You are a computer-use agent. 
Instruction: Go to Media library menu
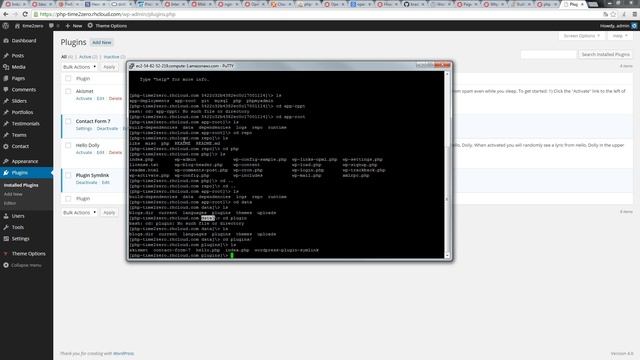[x=18, y=67]
